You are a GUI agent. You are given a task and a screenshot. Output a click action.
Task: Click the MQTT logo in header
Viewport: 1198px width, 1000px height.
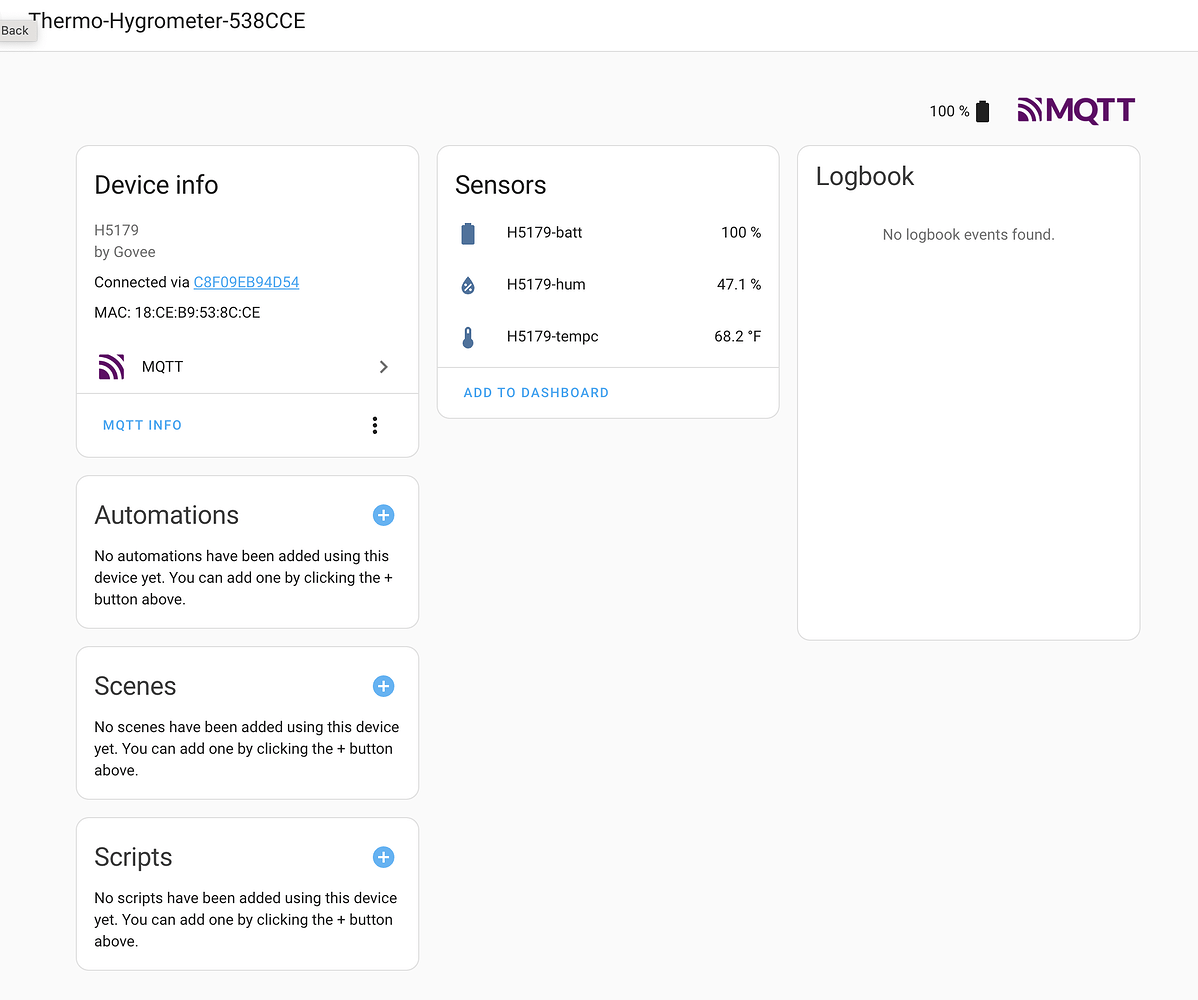(1076, 110)
